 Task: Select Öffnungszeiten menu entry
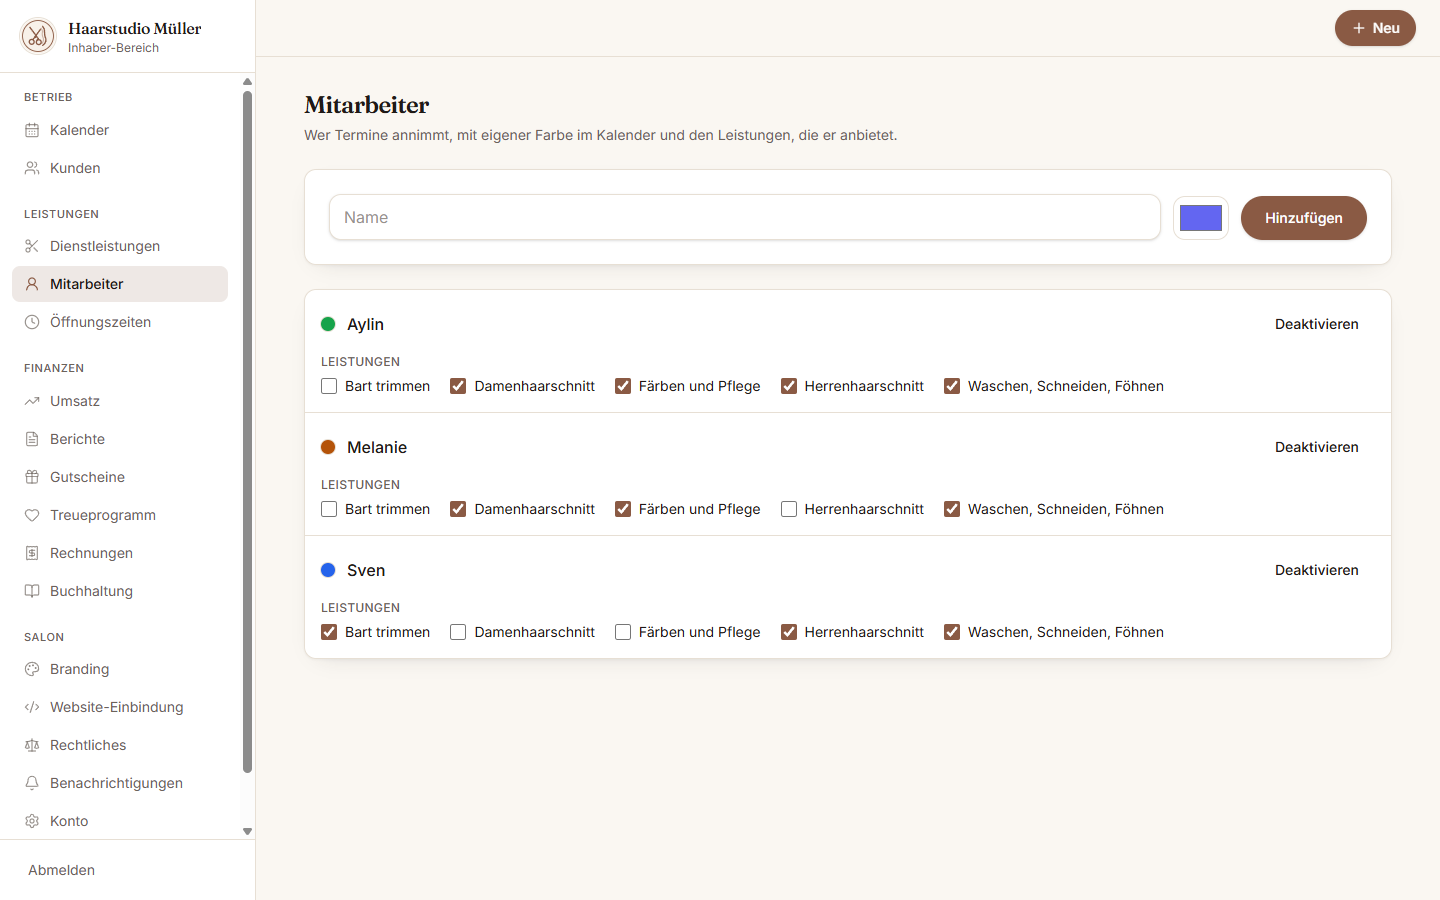[120, 322]
